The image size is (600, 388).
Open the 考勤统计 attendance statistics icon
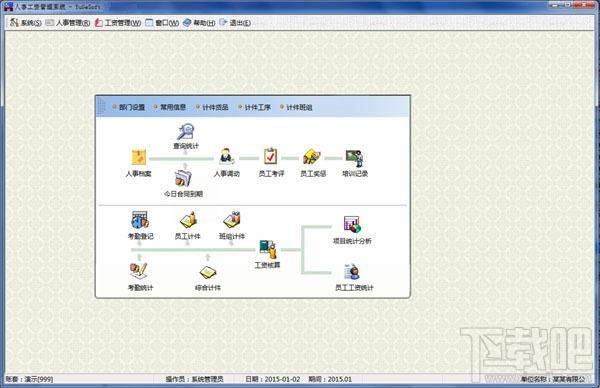click(139, 271)
